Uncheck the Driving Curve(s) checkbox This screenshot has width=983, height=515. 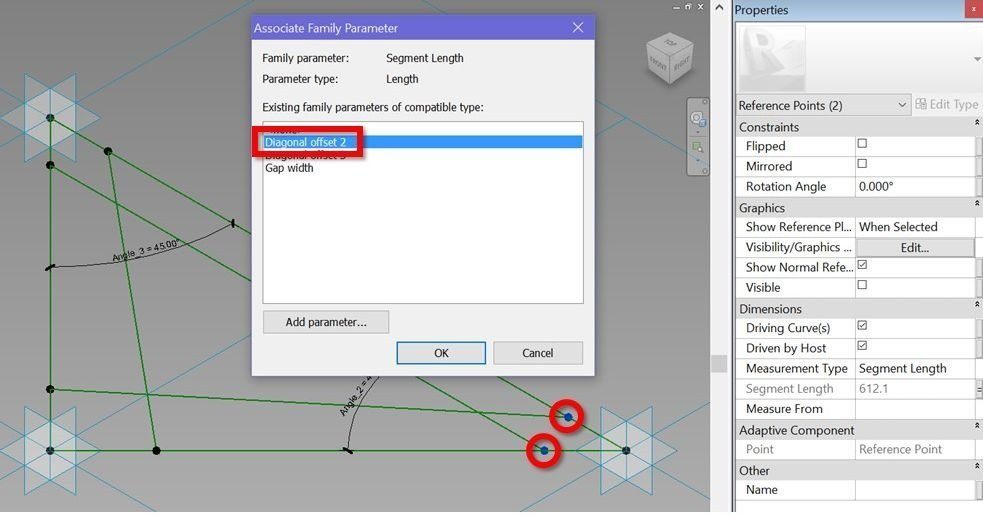point(862,326)
